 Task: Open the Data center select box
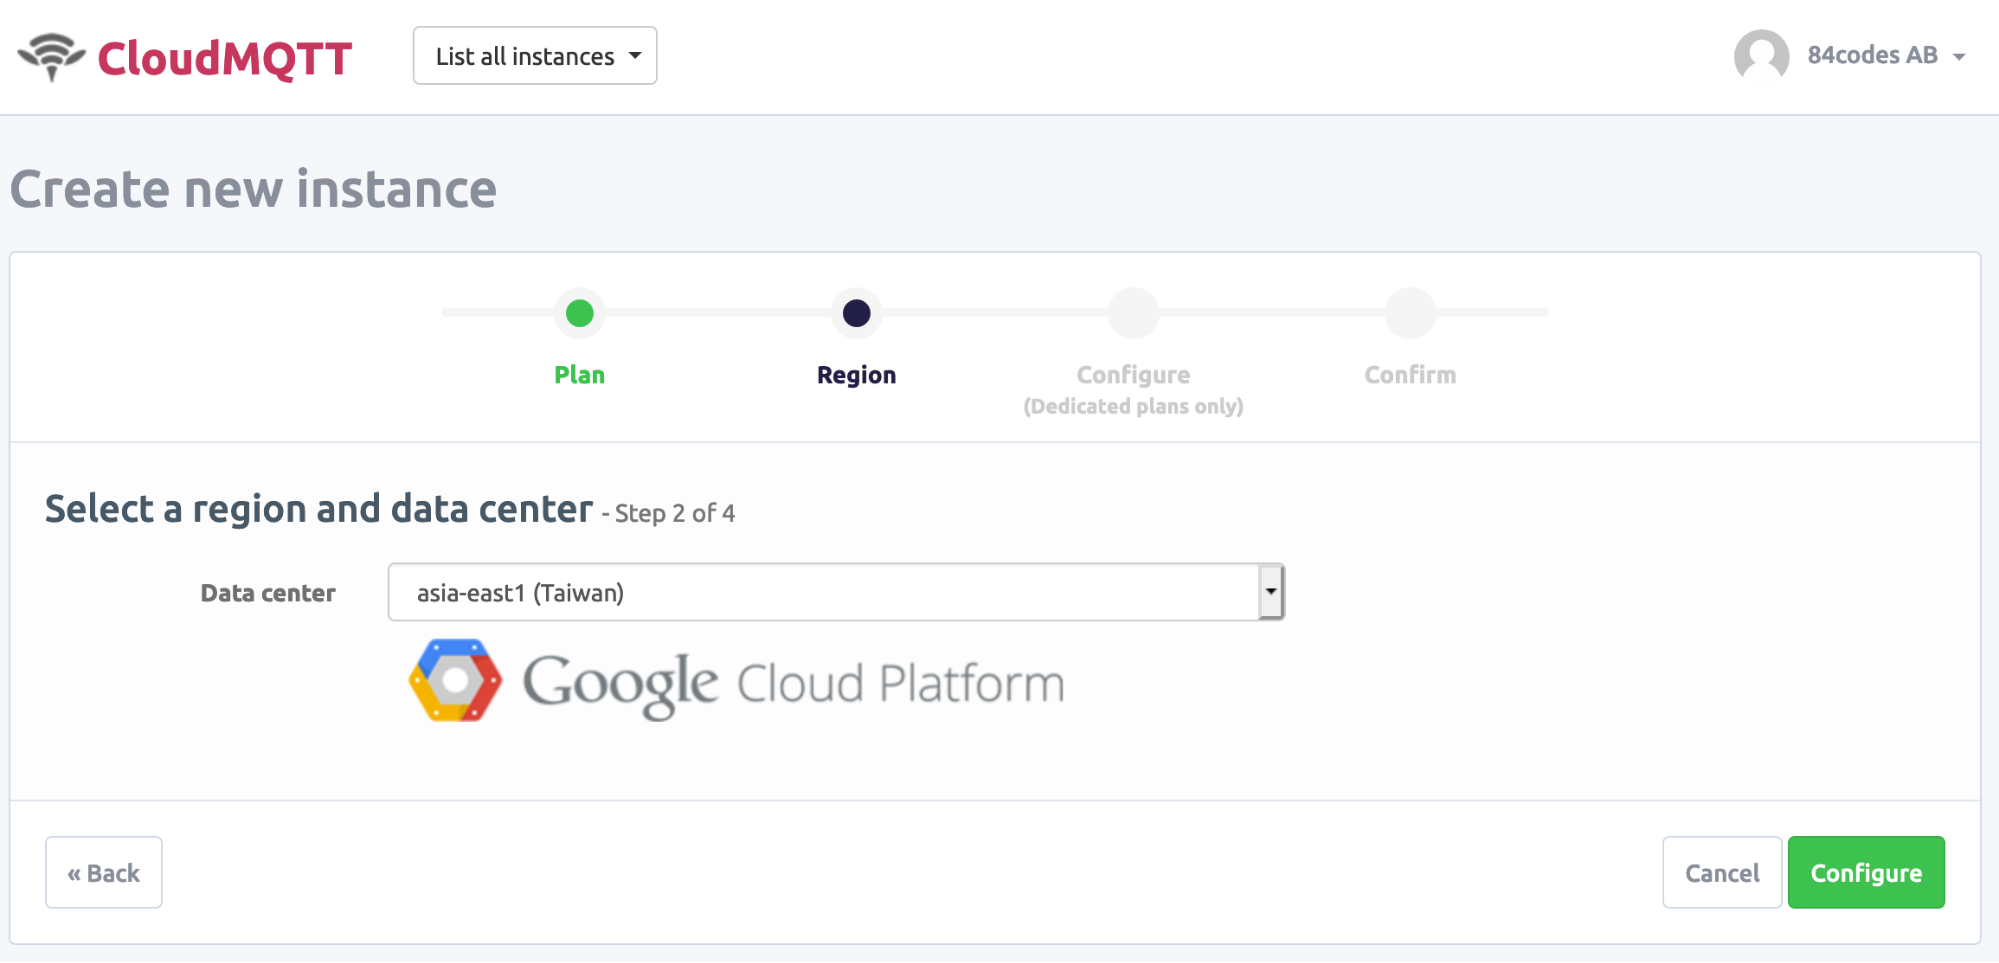836,592
